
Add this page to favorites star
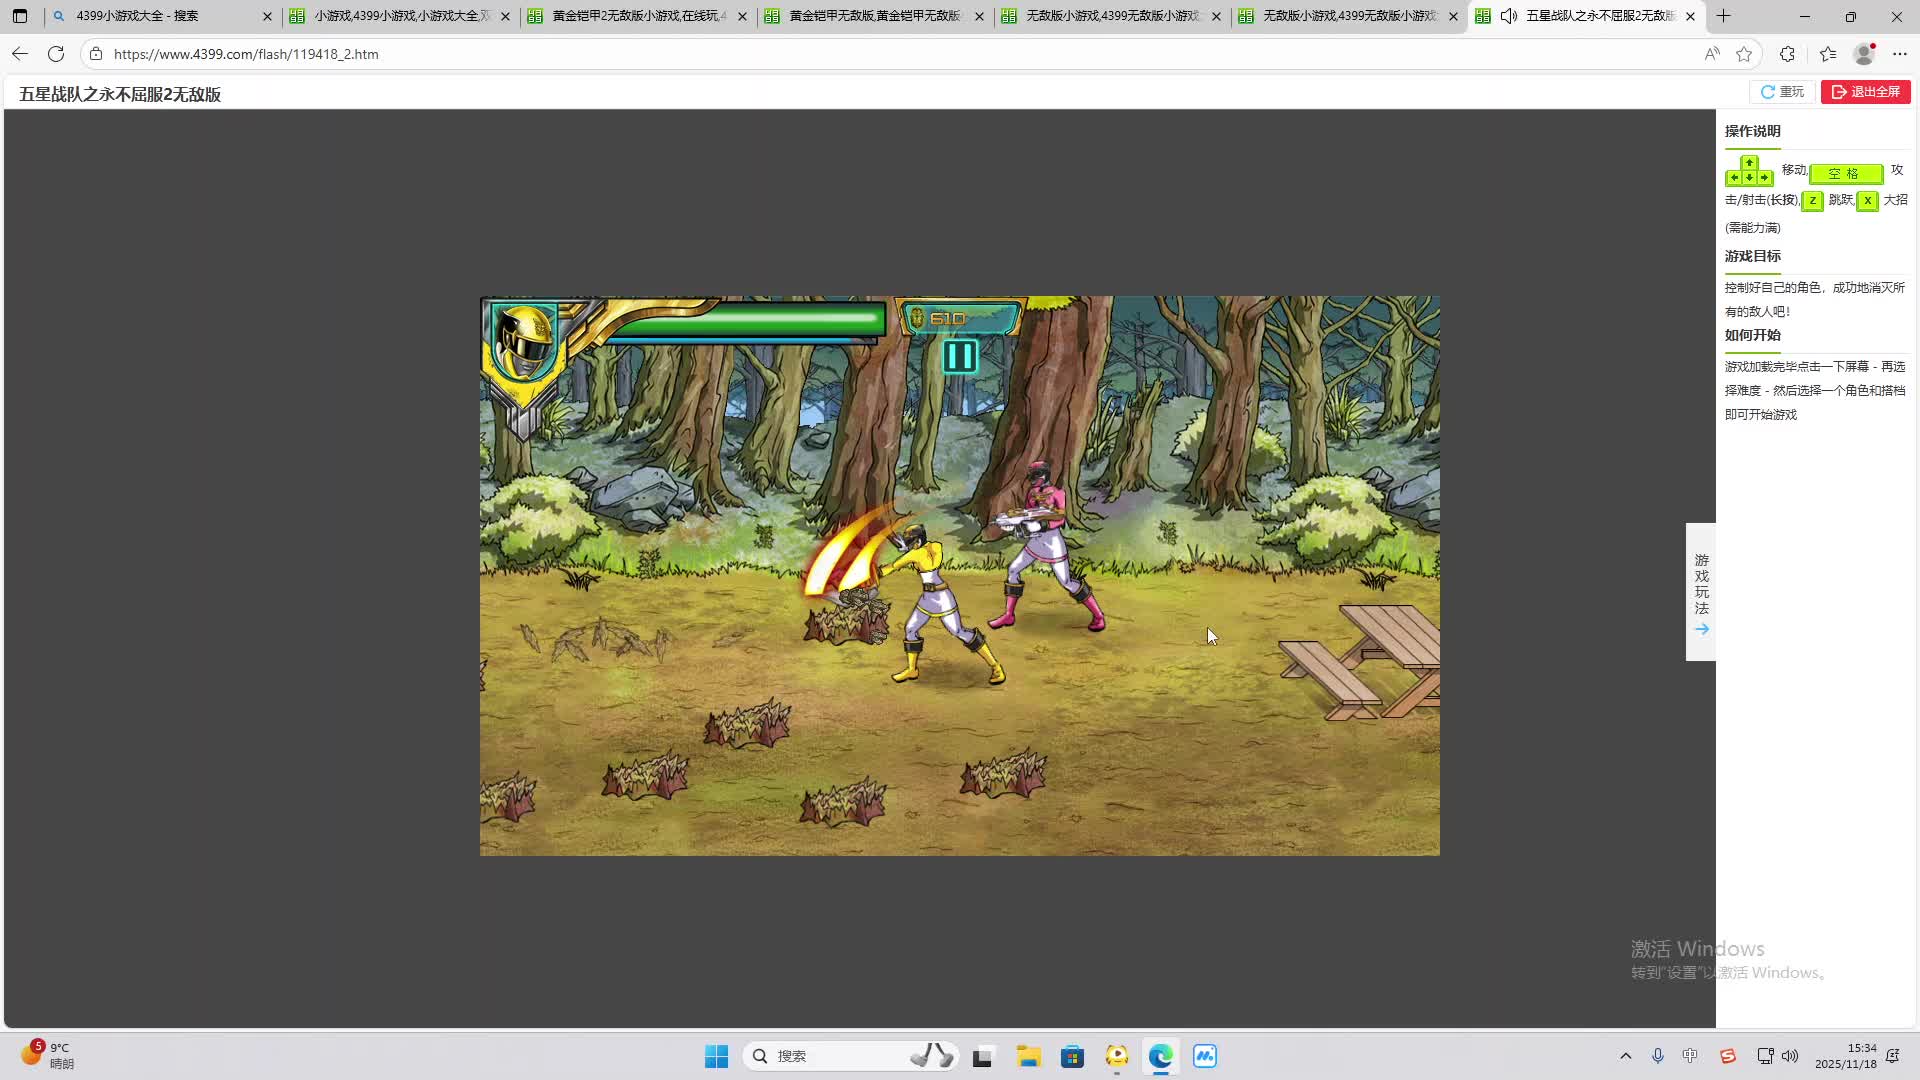(1744, 54)
